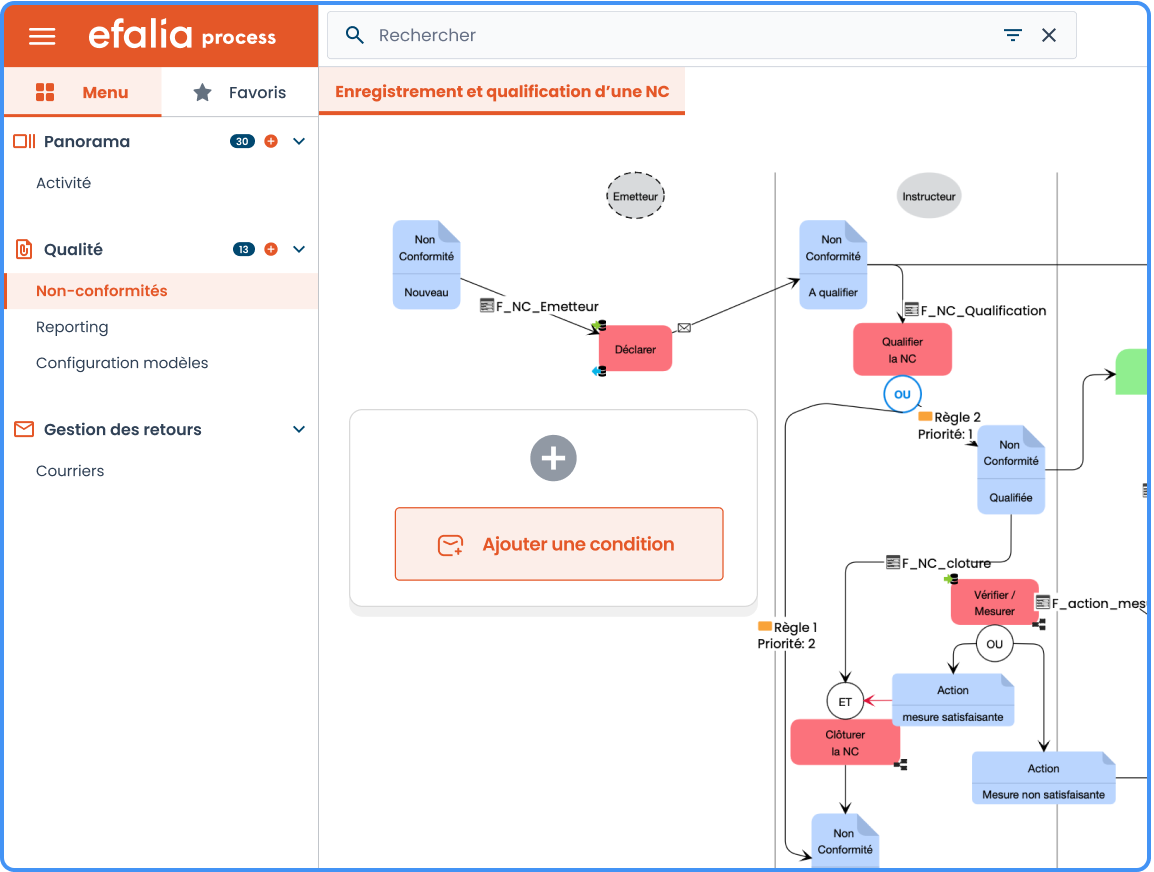Click the form icon beside F_NC_Emetteur

486,305
